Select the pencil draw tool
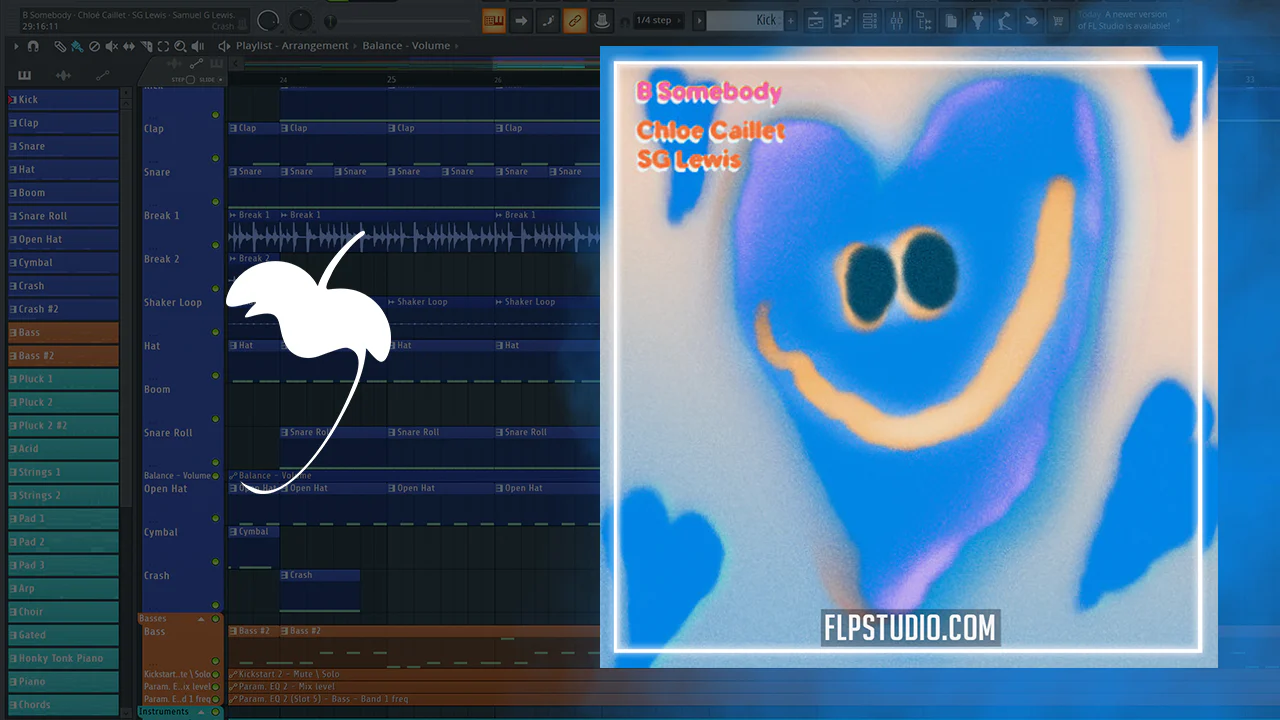The width and height of the screenshot is (1280, 720). 60,46
